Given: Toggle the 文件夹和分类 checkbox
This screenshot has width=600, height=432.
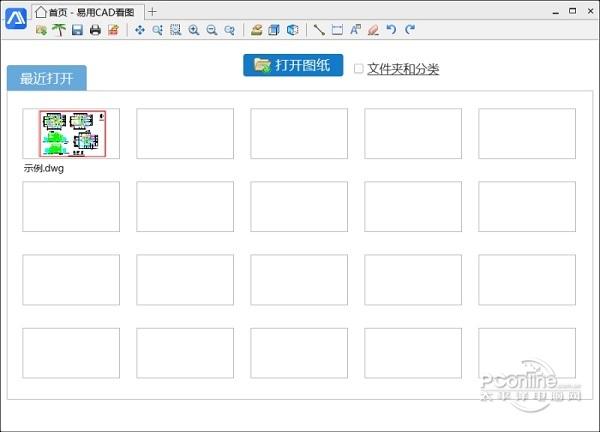Looking at the screenshot, I should [x=358, y=69].
